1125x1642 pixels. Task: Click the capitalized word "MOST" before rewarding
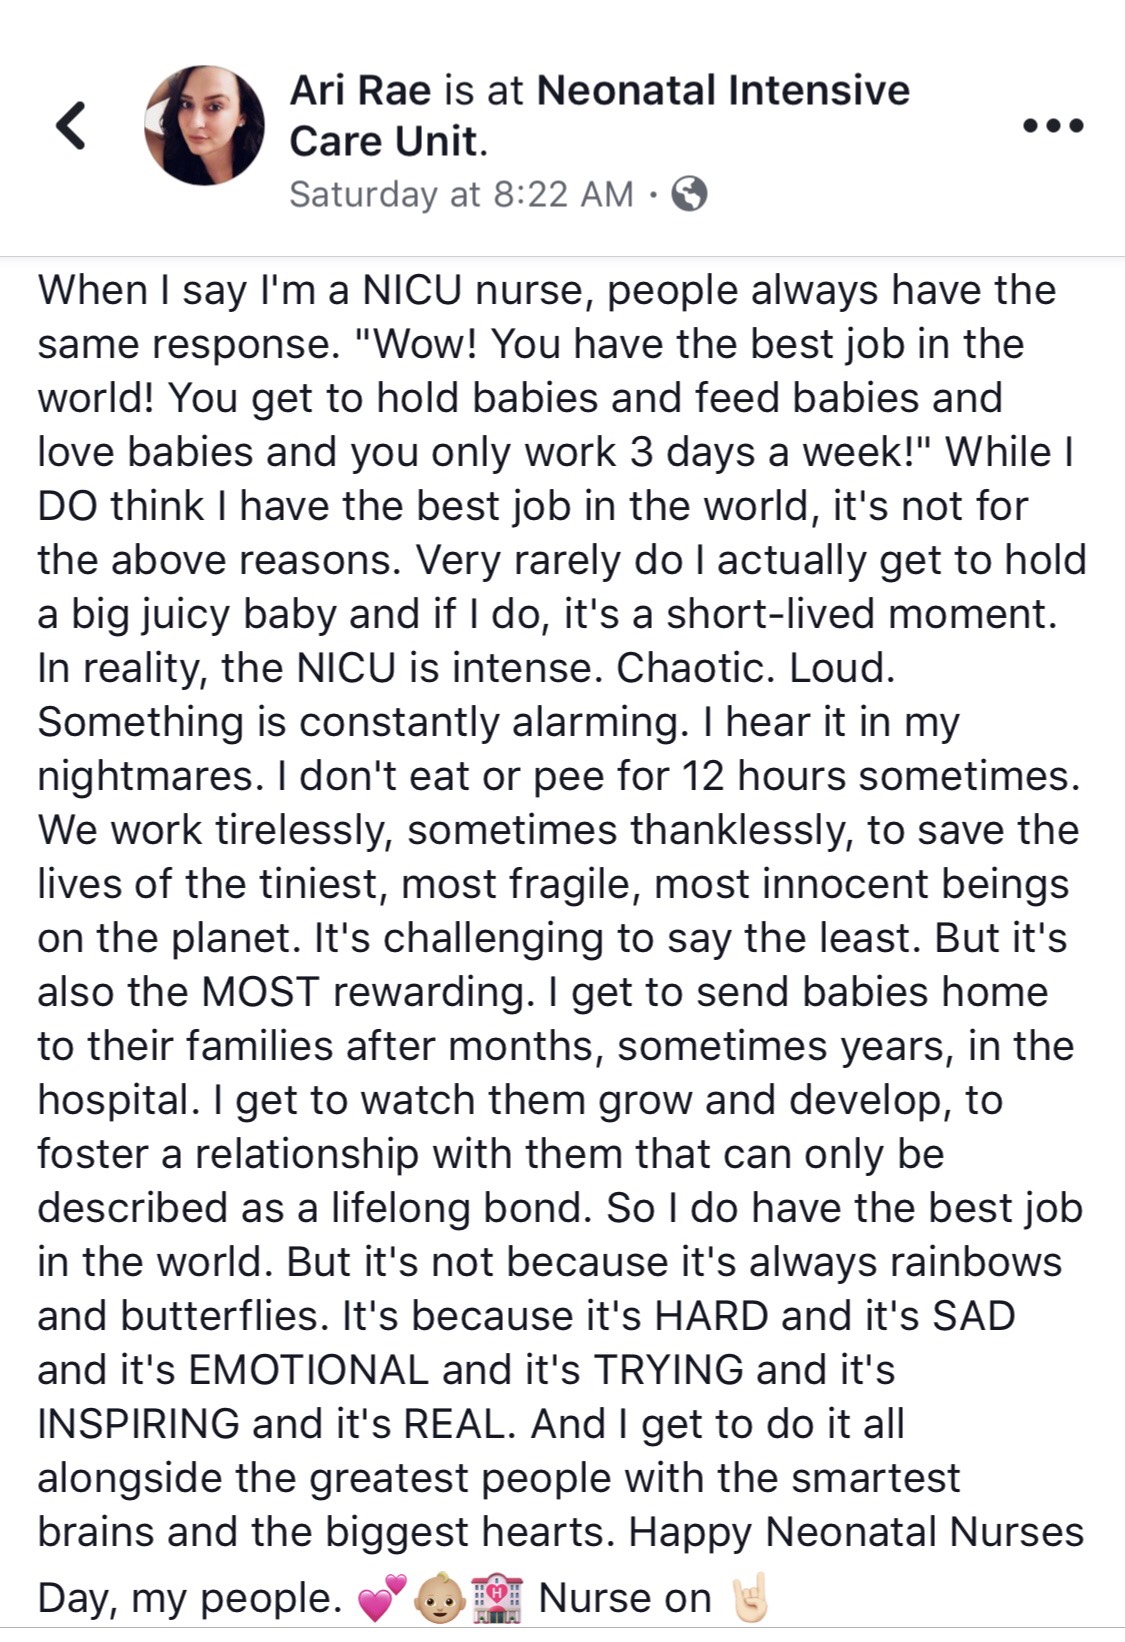coord(260,991)
